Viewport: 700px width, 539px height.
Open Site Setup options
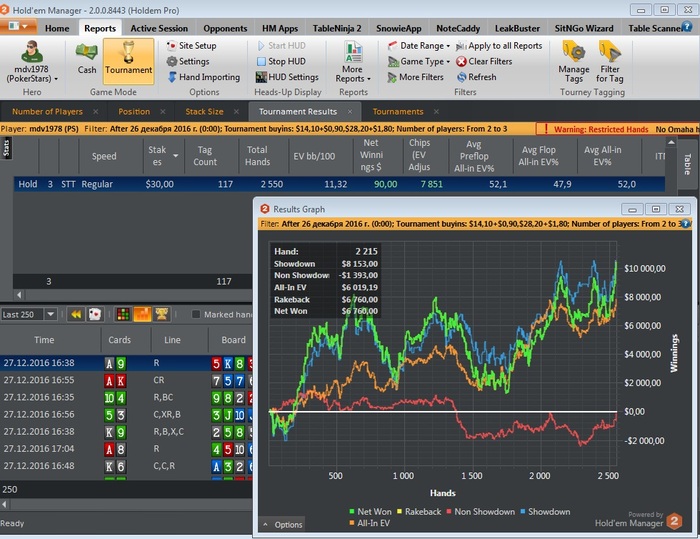[x=191, y=46]
